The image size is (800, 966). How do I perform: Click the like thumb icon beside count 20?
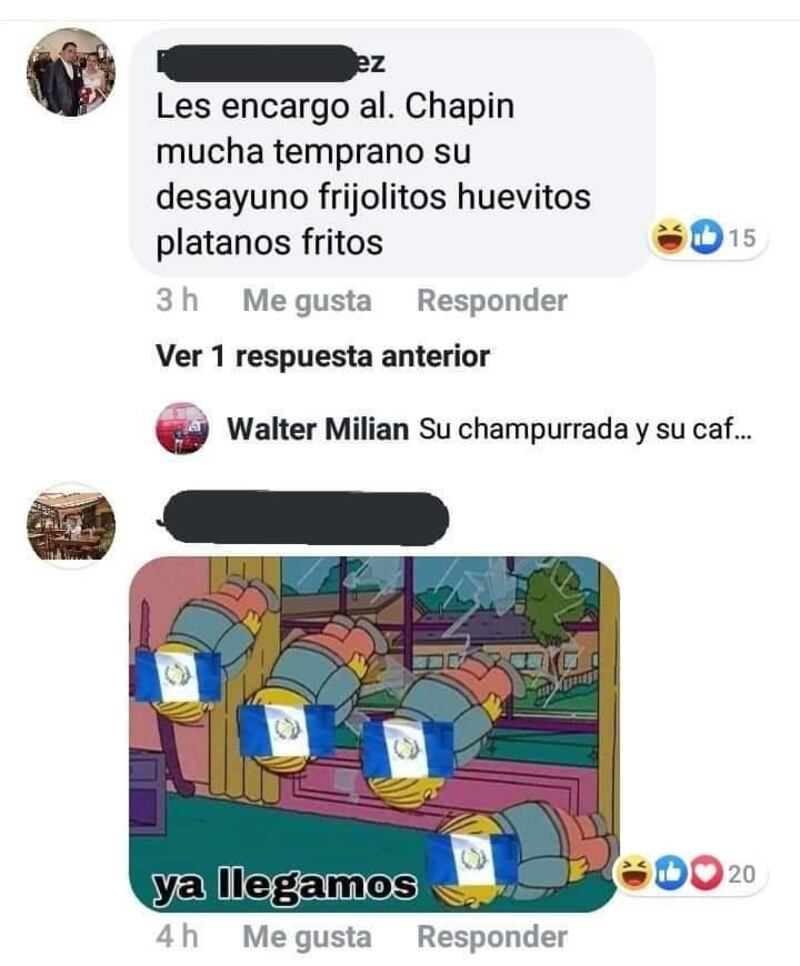(672, 873)
